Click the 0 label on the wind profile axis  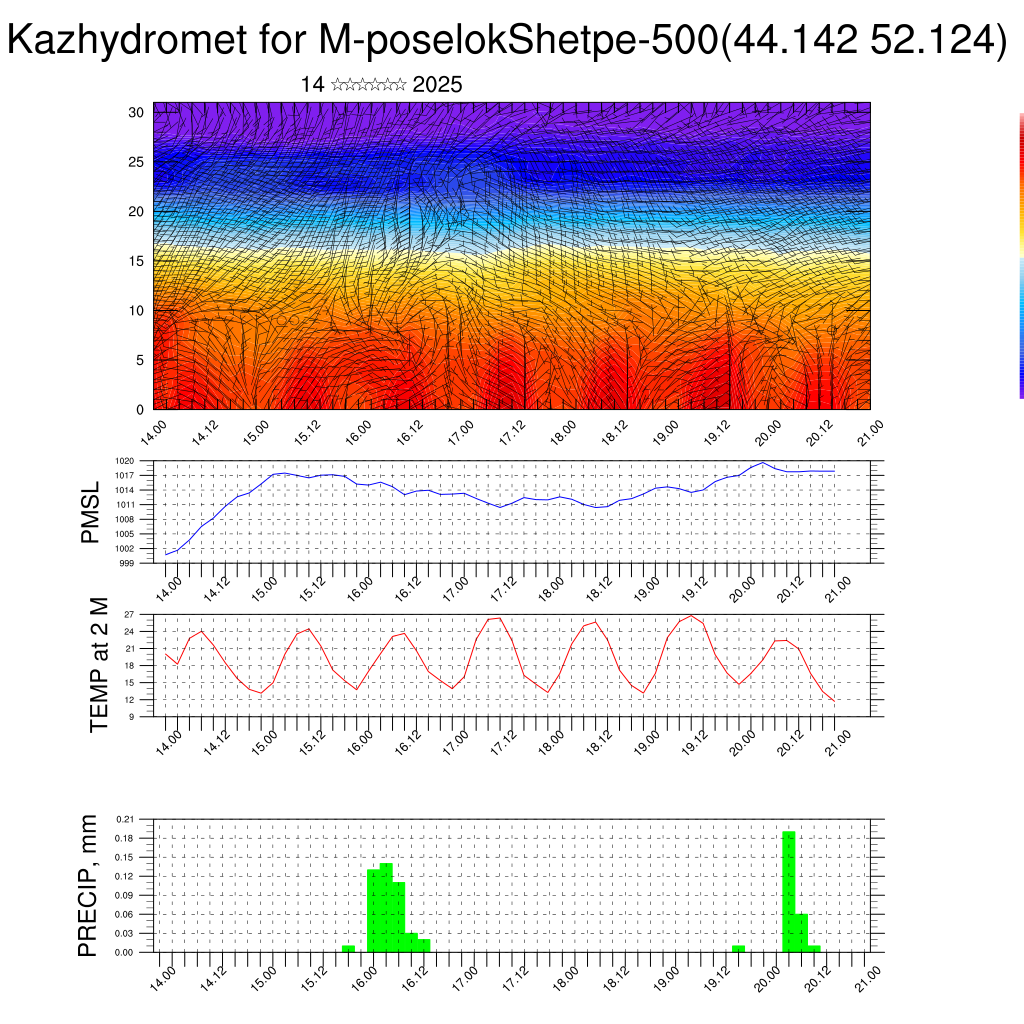[140, 410]
